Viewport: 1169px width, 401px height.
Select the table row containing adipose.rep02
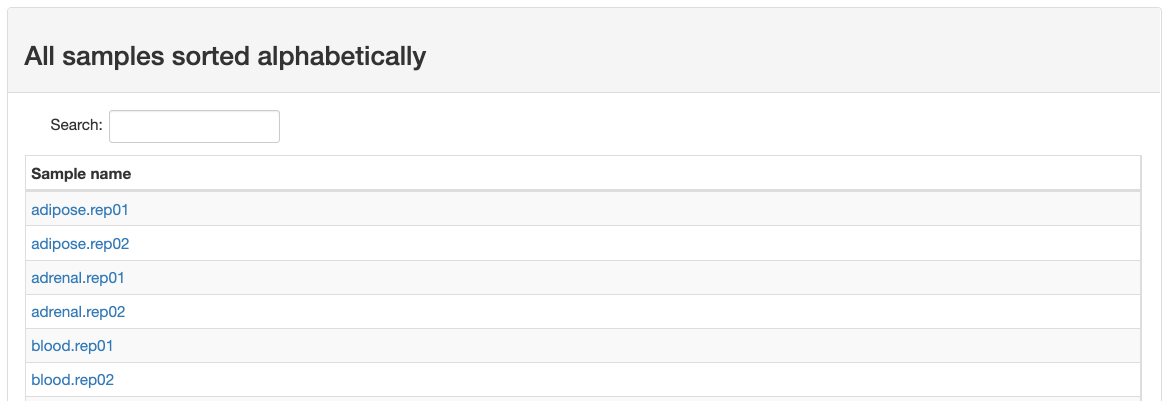pos(600,244)
